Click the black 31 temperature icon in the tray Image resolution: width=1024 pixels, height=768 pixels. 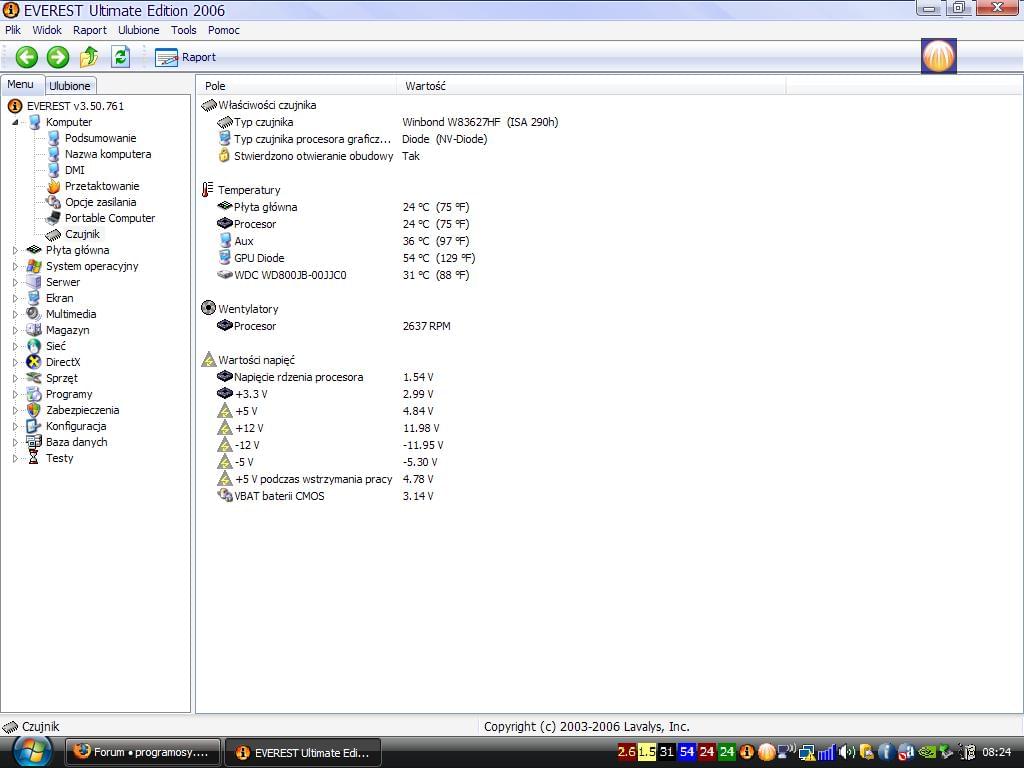[x=667, y=752]
